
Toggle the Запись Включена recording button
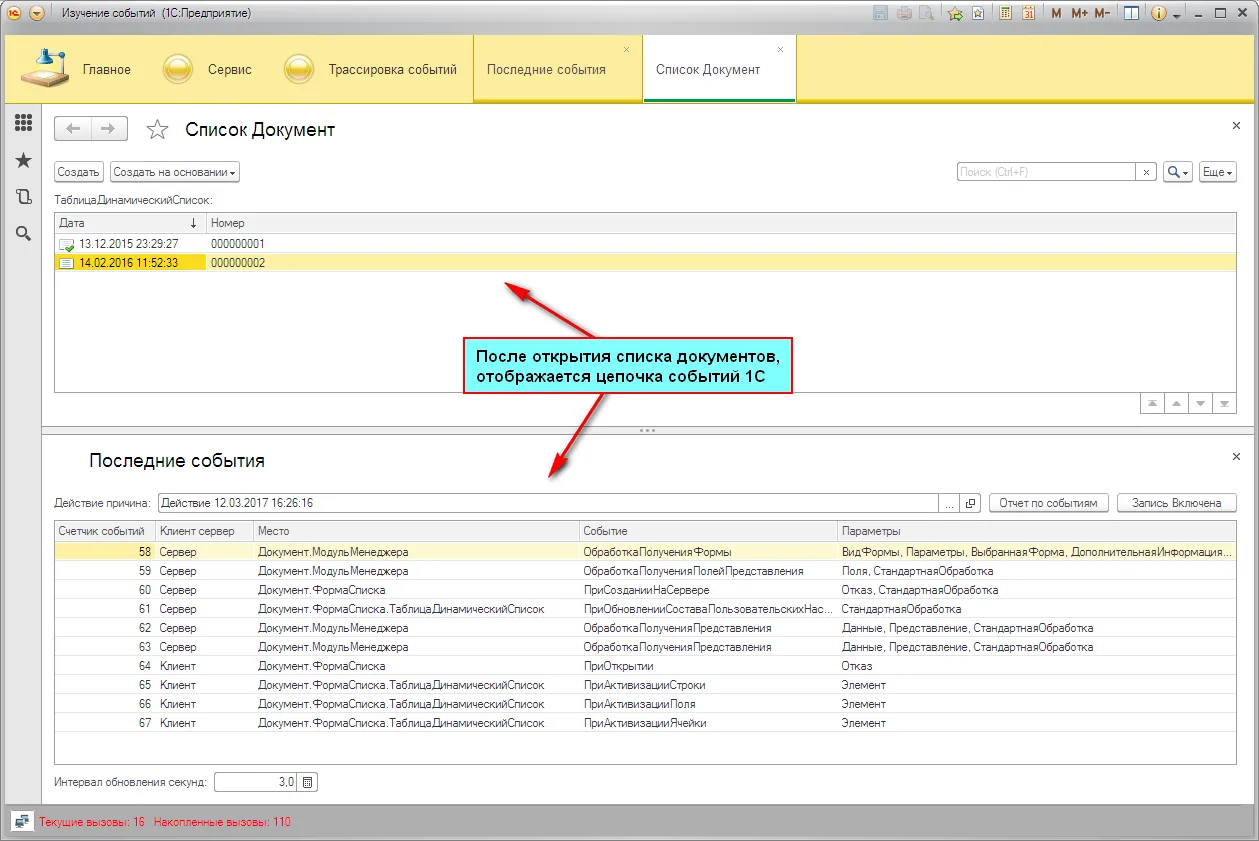coord(1176,503)
